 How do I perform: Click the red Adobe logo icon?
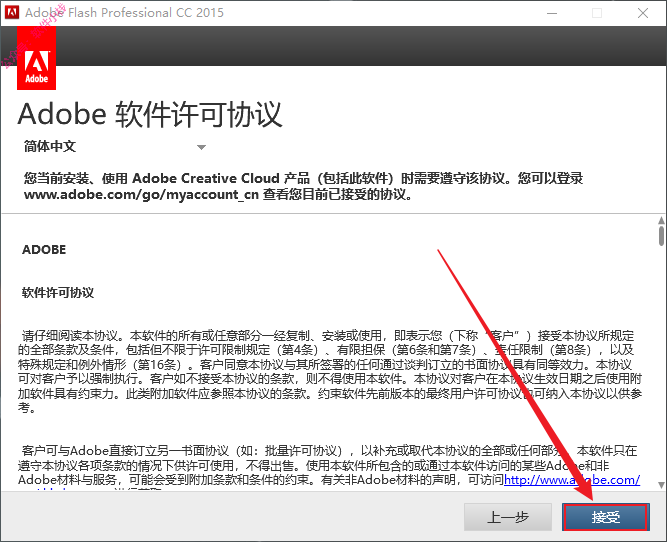coord(37,58)
